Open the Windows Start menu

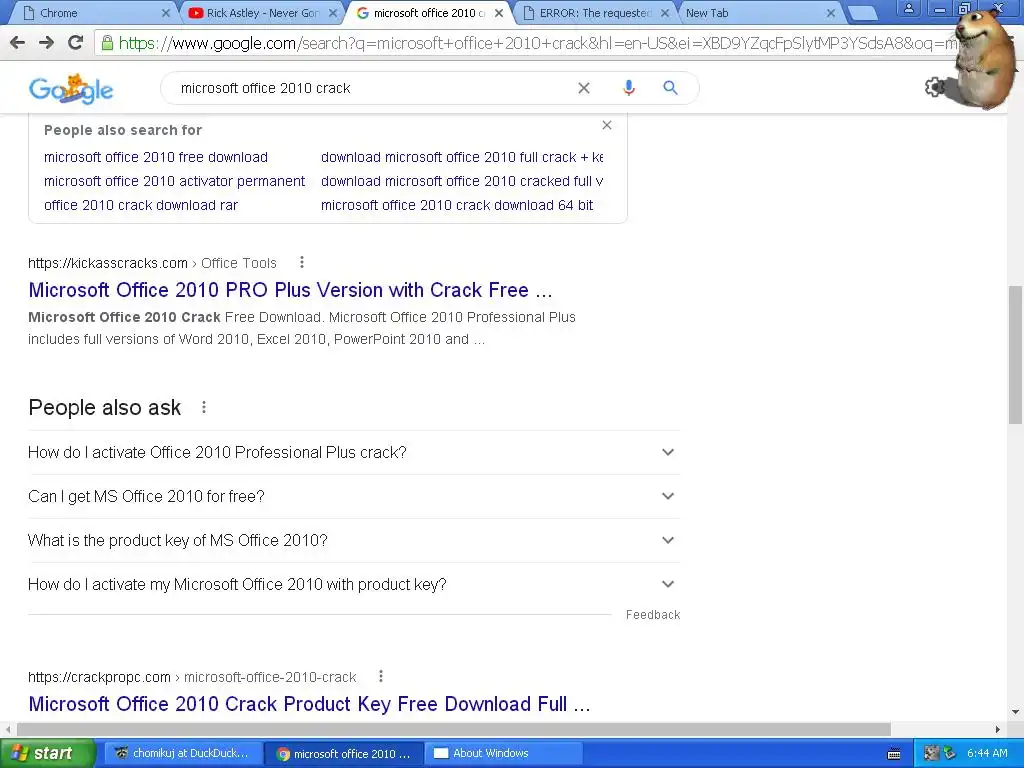coord(47,754)
